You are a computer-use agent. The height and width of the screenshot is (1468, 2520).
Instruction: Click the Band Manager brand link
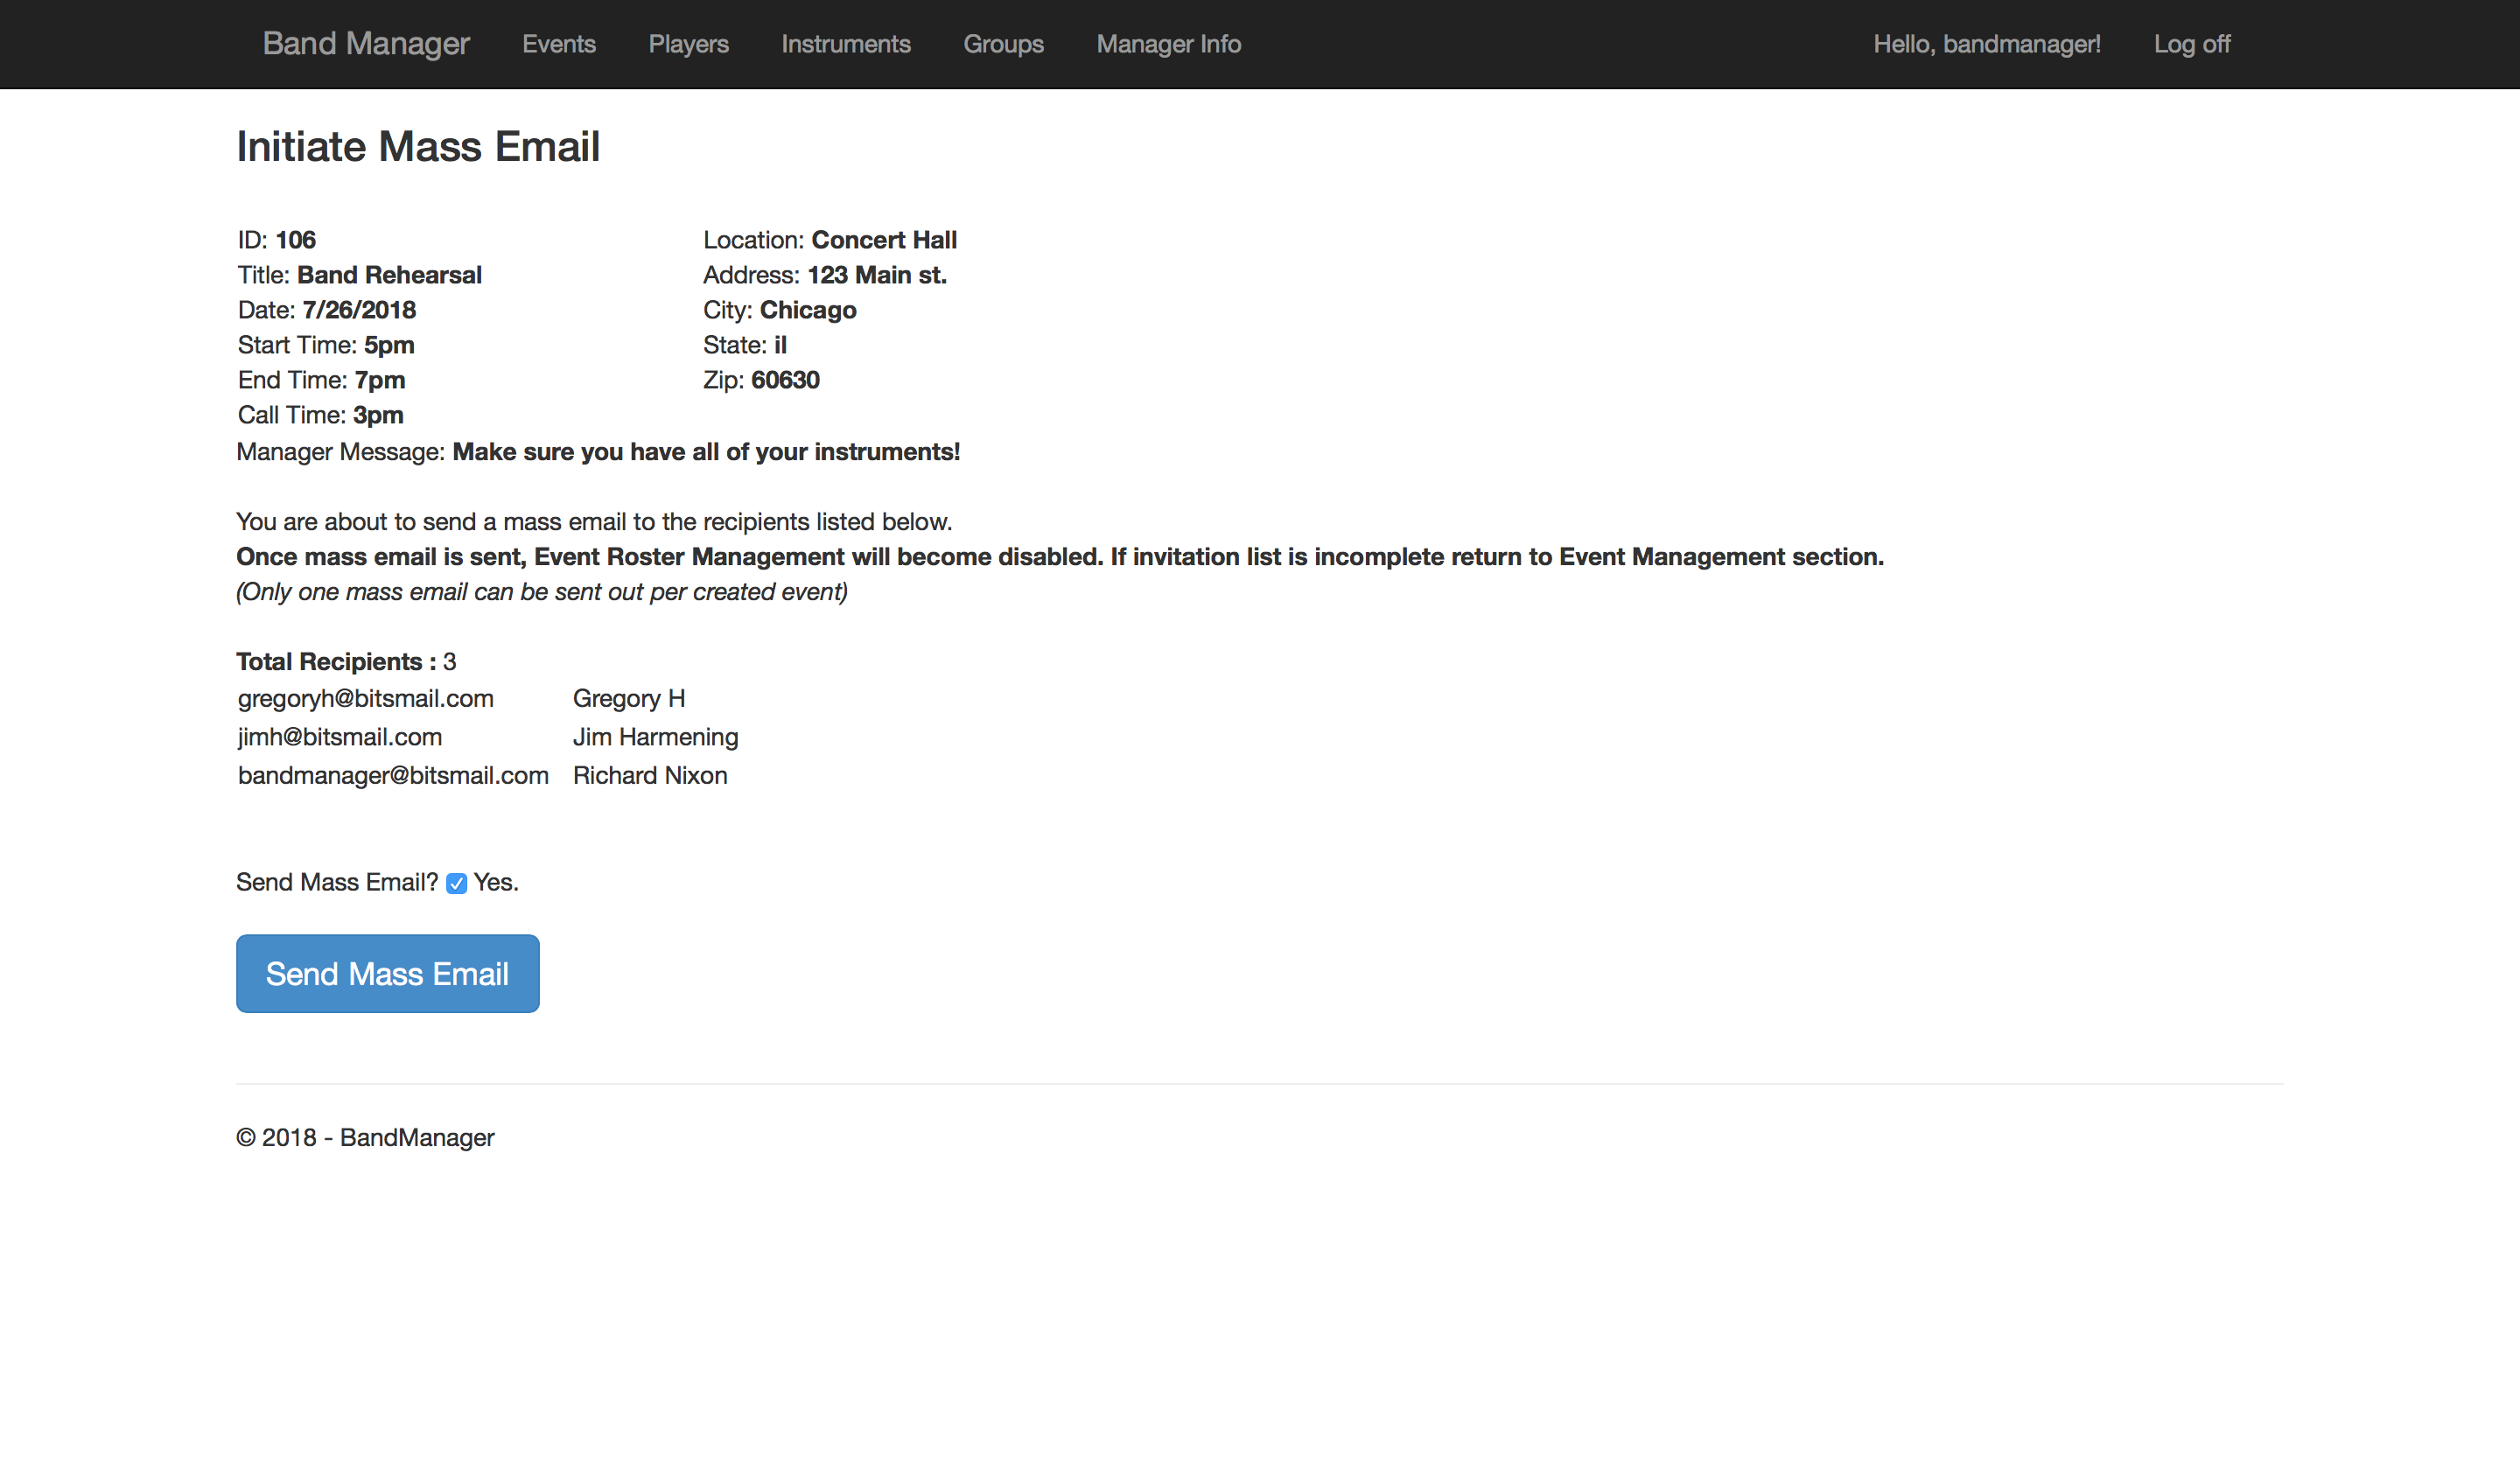[x=365, y=44]
